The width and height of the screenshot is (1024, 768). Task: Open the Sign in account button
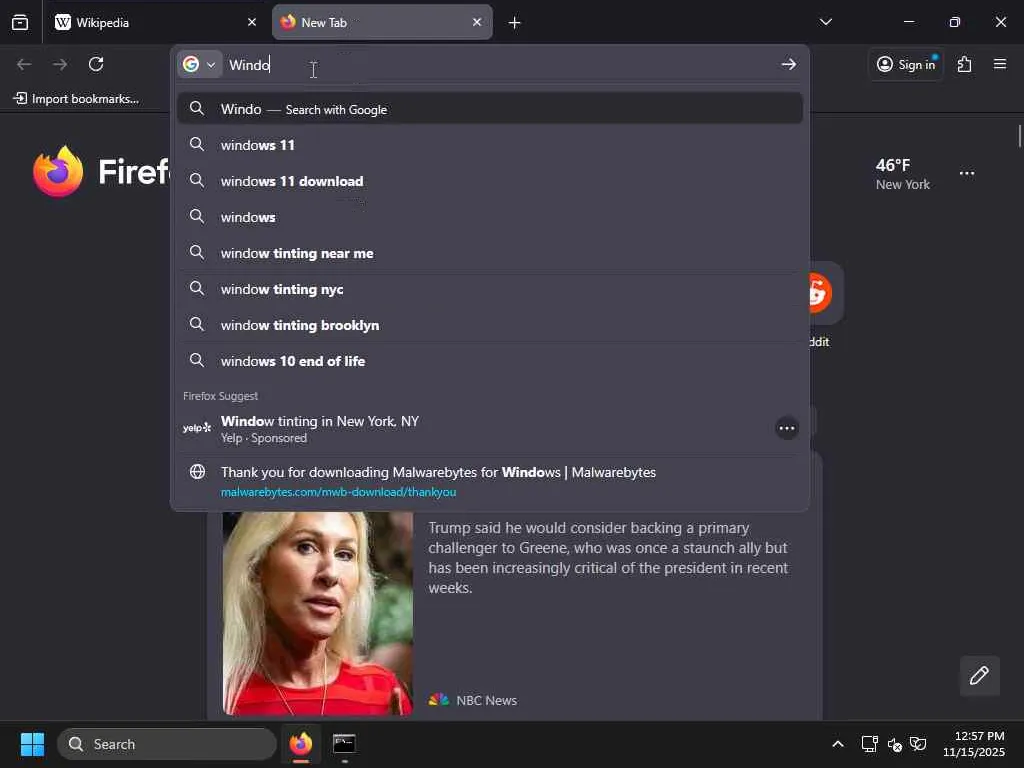906,64
